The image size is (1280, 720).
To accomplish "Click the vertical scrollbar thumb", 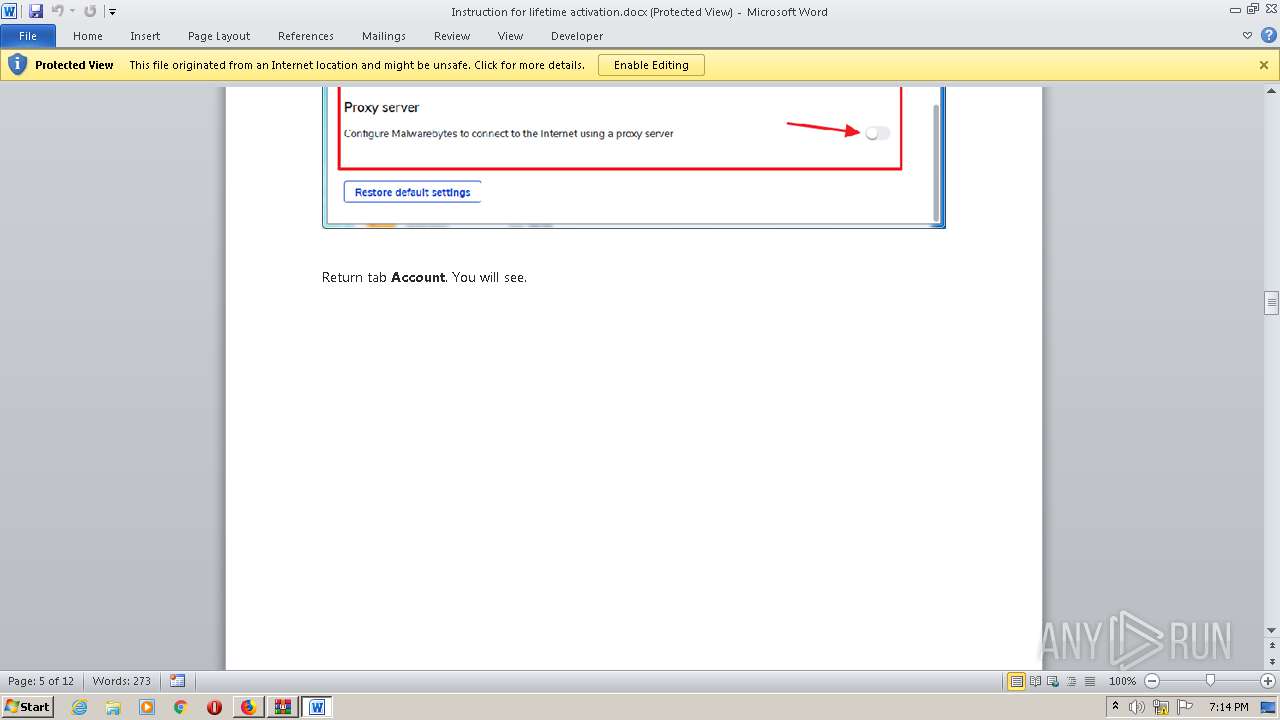I will [x=1271, y=303].
